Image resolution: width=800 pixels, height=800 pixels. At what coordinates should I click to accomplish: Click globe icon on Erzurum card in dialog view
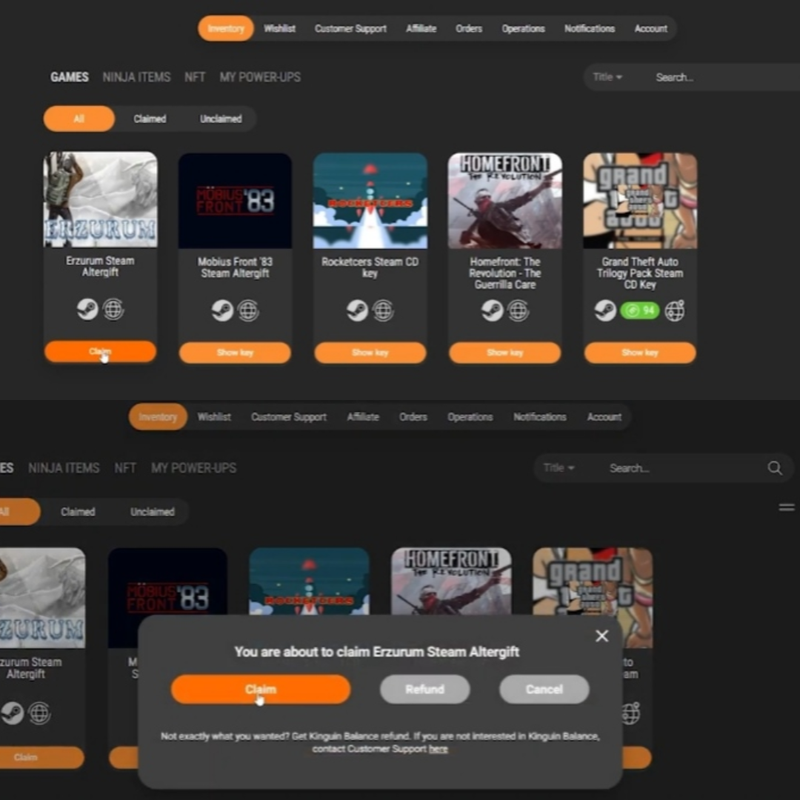click(x=39, y=713)
